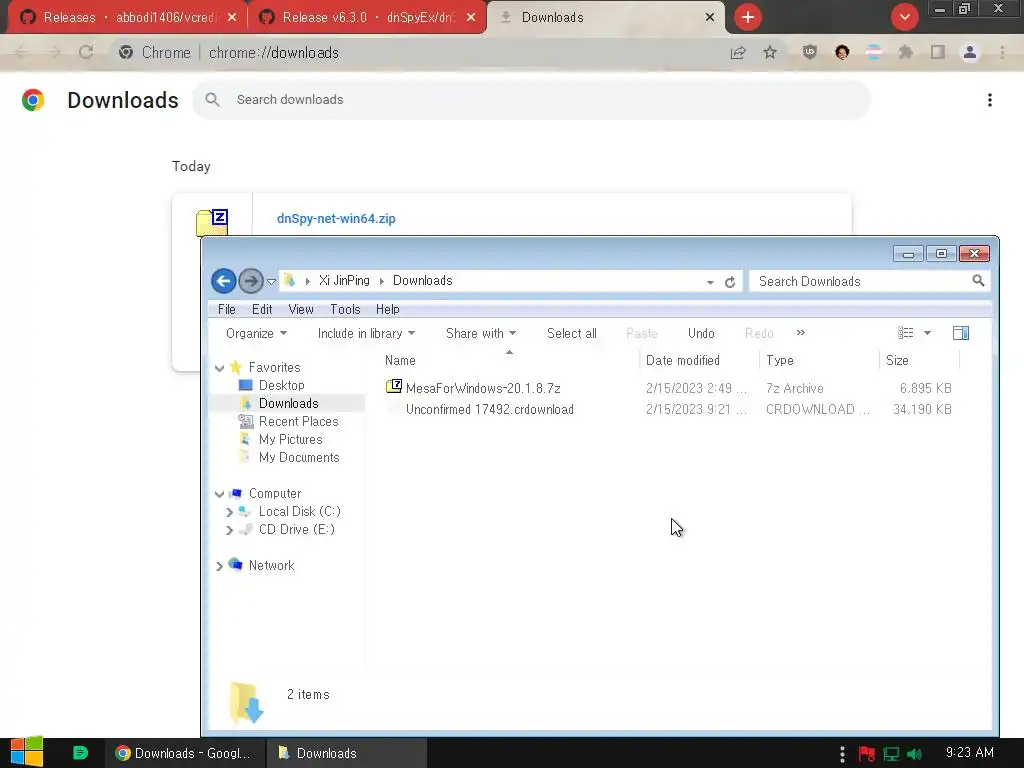Click the Explorer Forward navigation button

(x=250, y=281)
